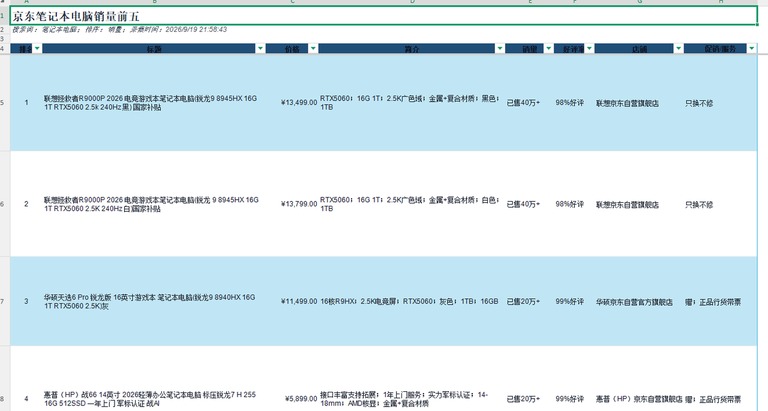
Task: Select 已售40万+ in the ¥13,499.00 row
Action: click(x=529, y=102)
